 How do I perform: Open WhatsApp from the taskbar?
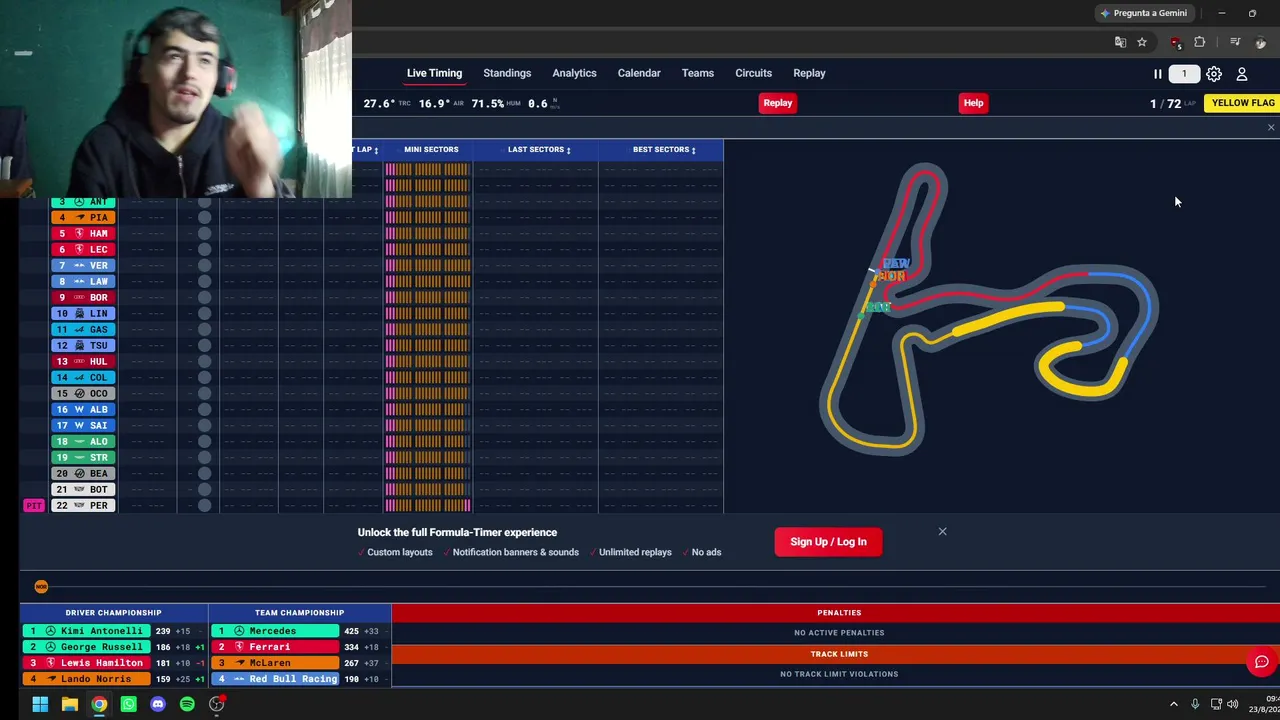pos(128,704)
